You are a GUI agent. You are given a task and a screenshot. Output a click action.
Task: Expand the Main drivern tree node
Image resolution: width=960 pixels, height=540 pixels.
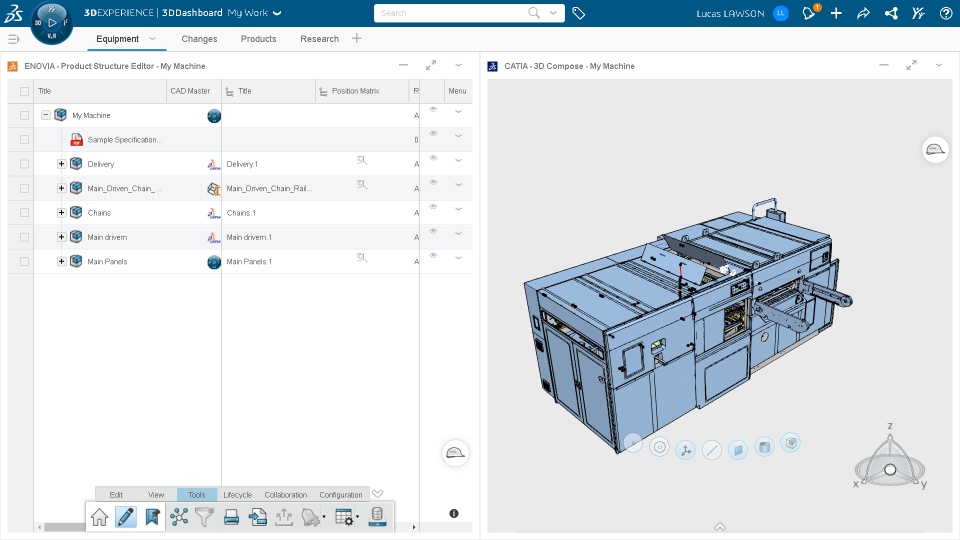pos(61,236)
